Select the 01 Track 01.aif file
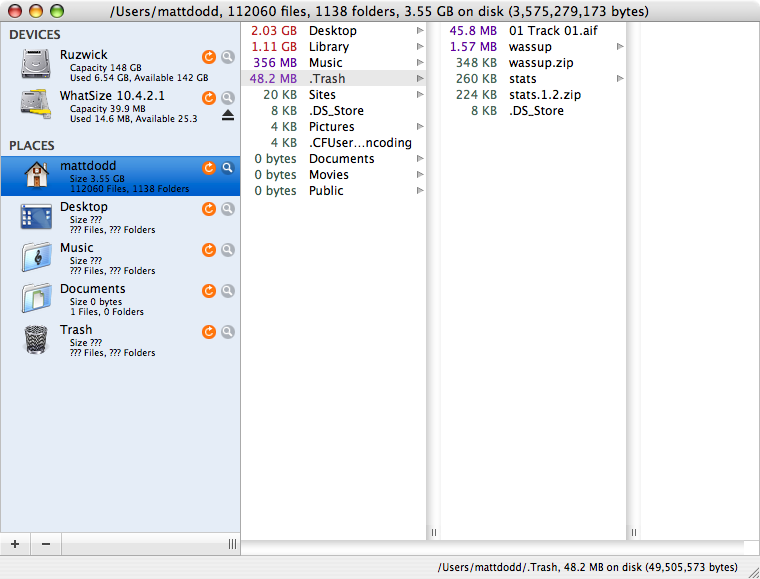Image resolution: width=760 pixels, height=579 pixels. point(533,31)
